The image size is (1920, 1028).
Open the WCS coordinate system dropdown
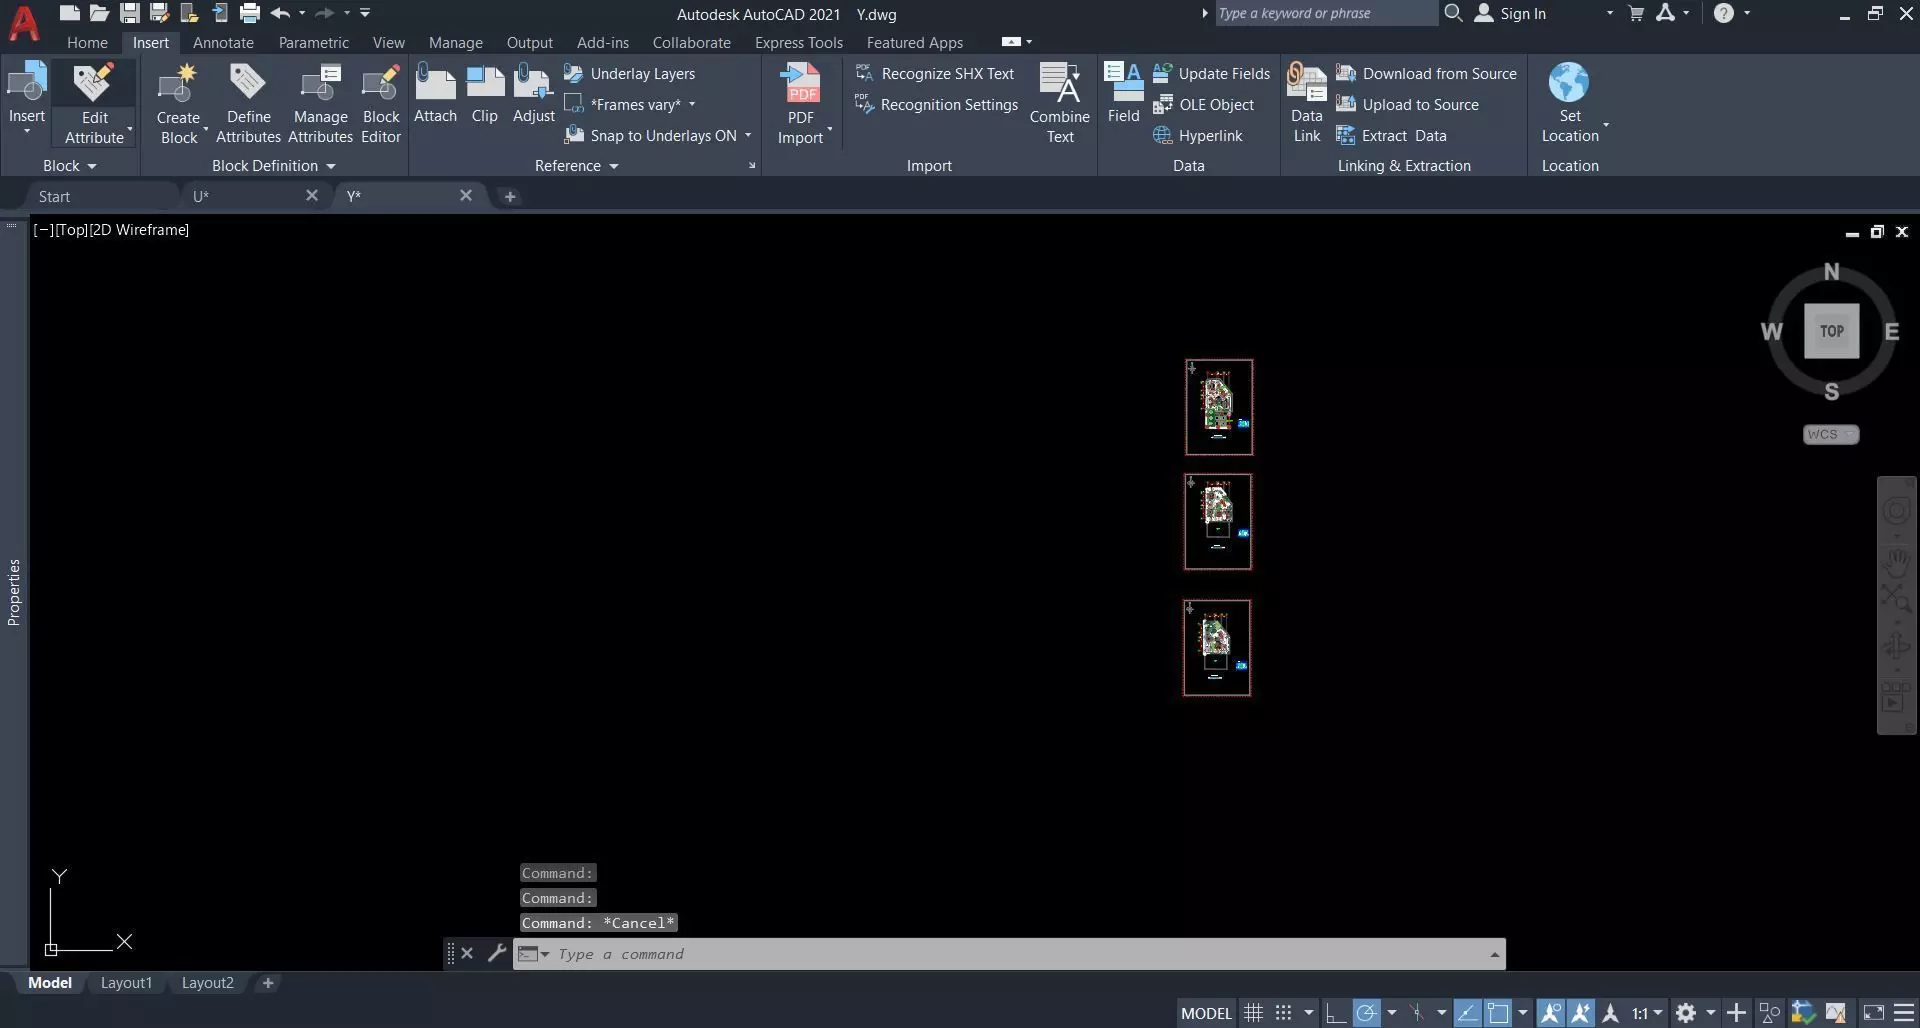[x=1831, y=434]
